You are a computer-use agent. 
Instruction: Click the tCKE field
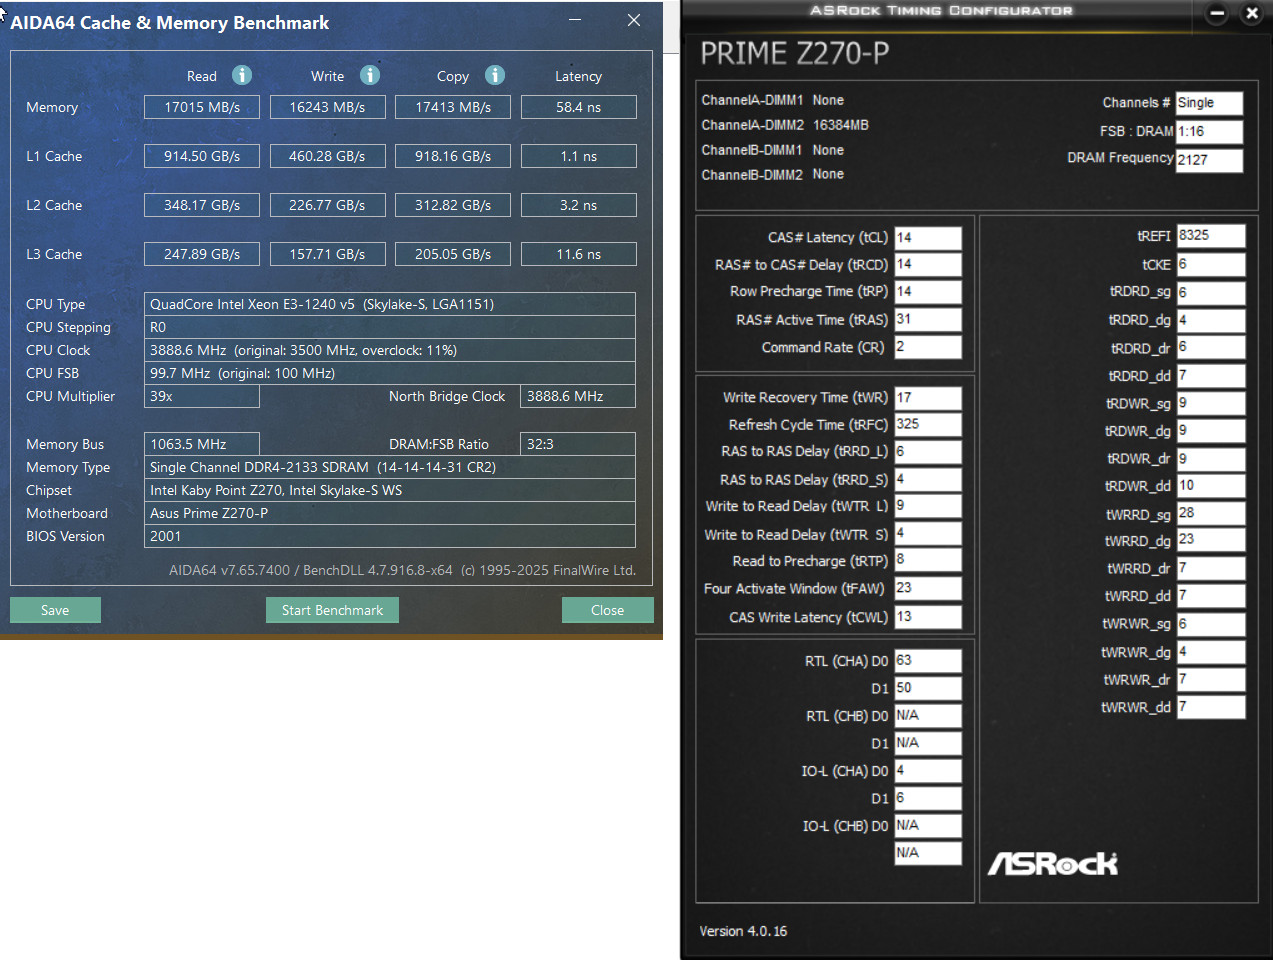[x=1211, y=265]
